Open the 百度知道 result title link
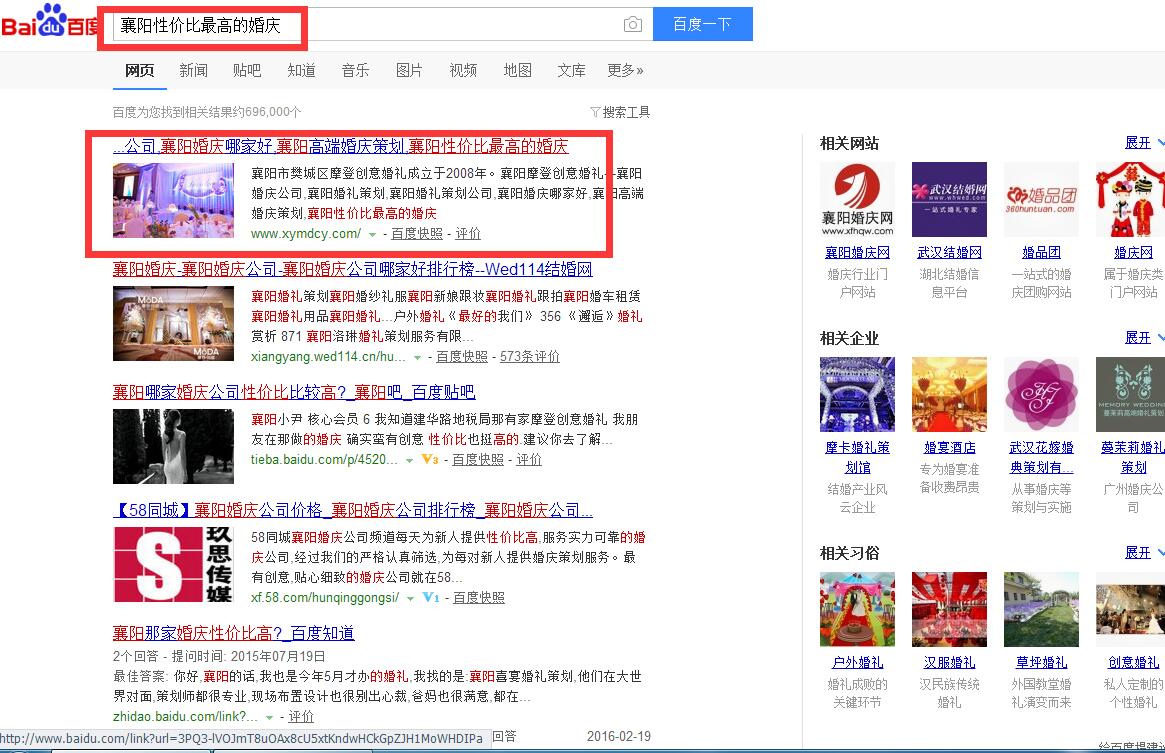 click(233, 633)
